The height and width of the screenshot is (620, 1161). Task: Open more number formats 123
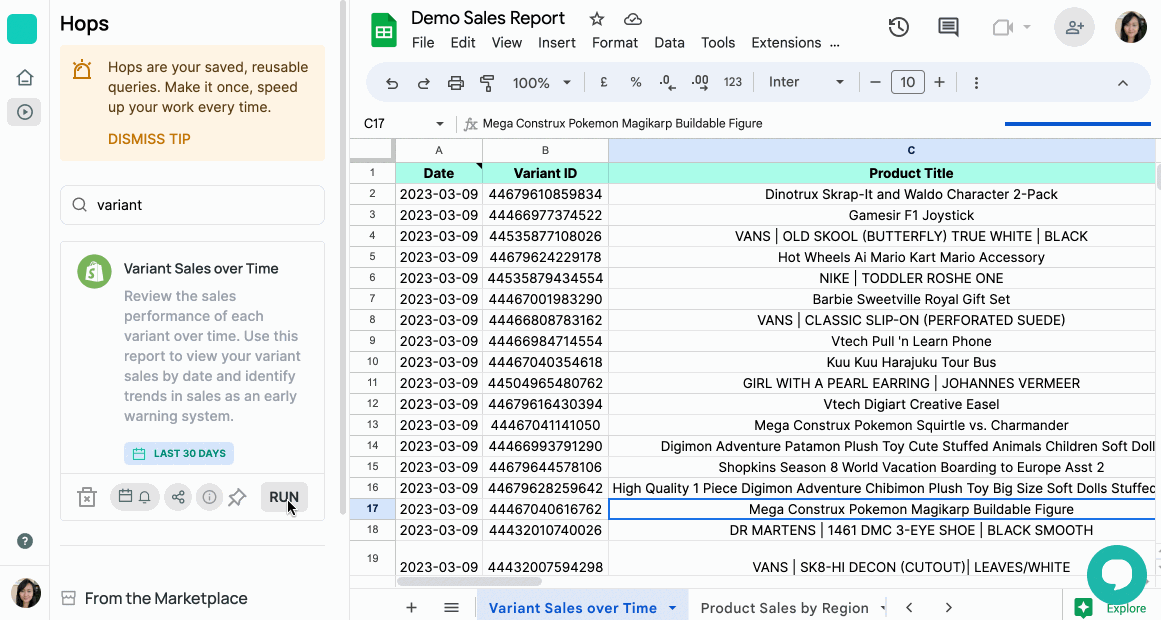click(x=733, y=82)
